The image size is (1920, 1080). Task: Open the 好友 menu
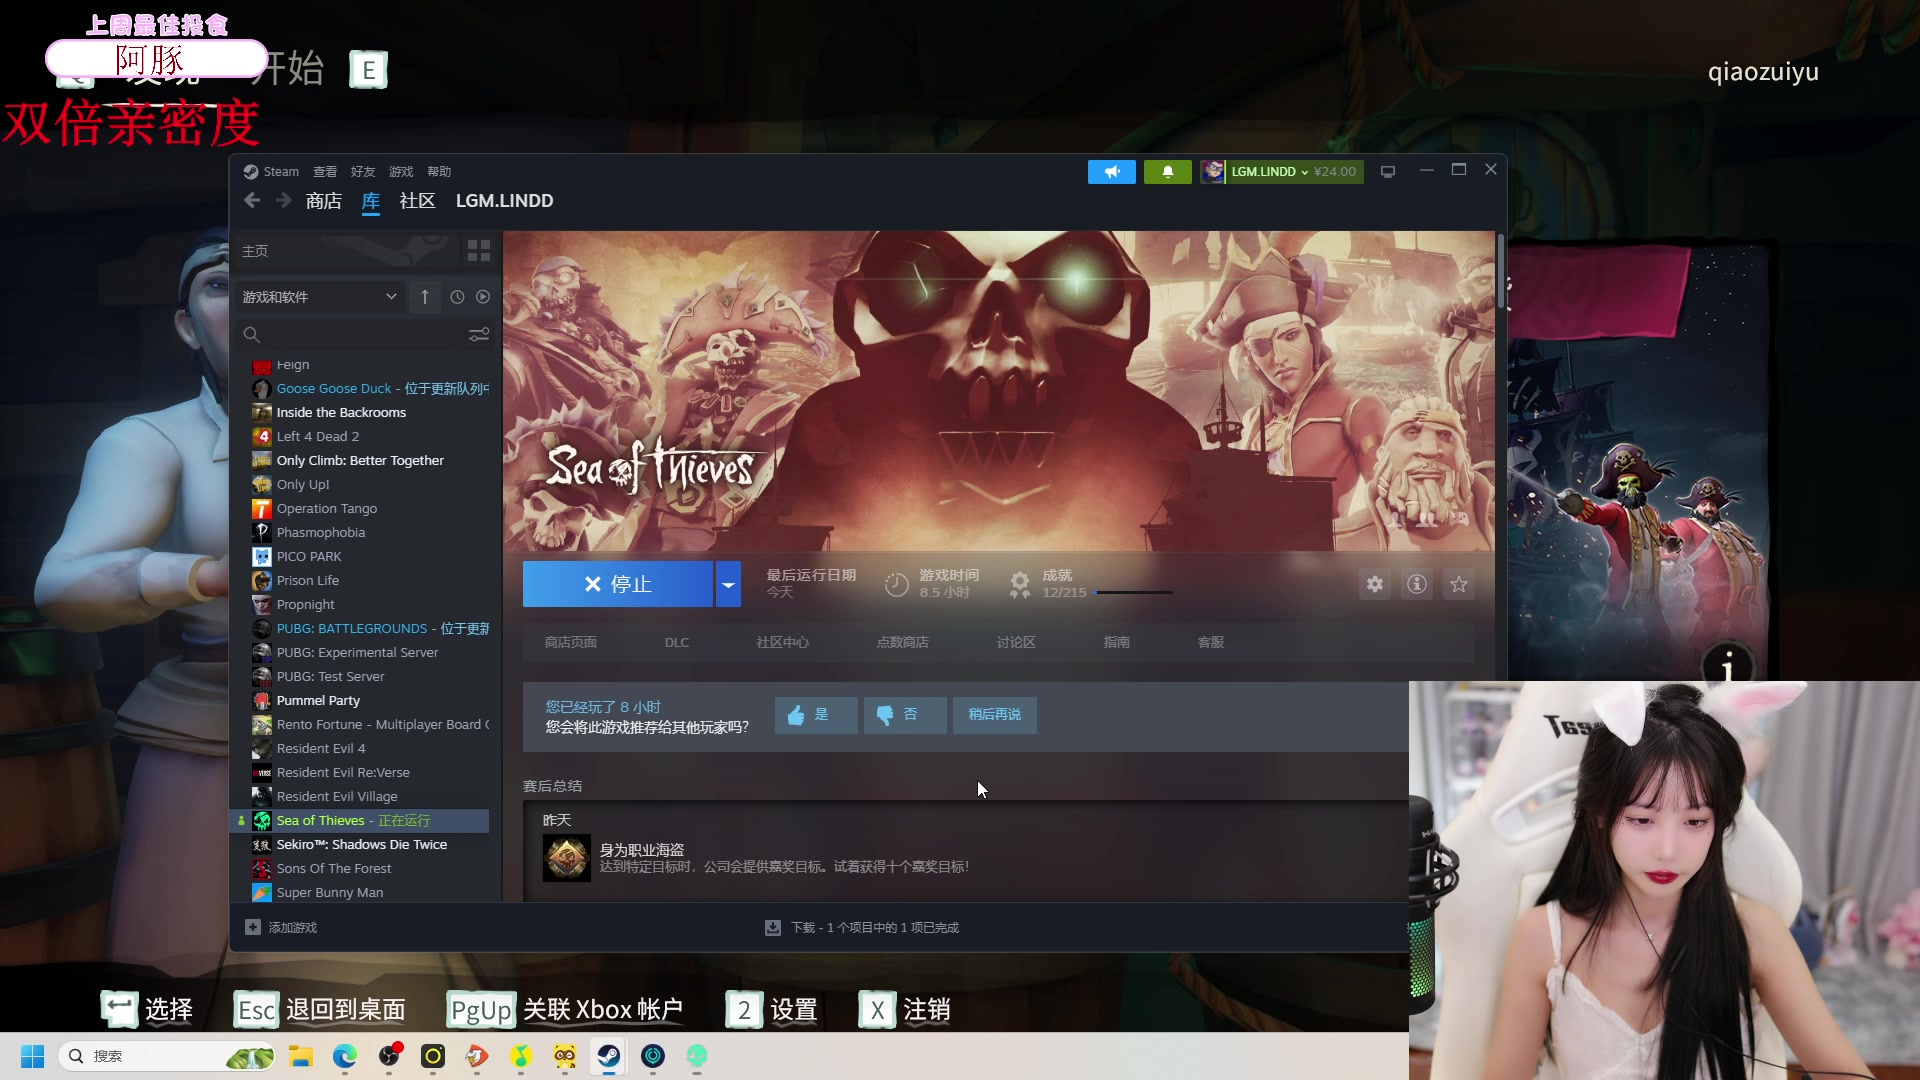(363, 172)
